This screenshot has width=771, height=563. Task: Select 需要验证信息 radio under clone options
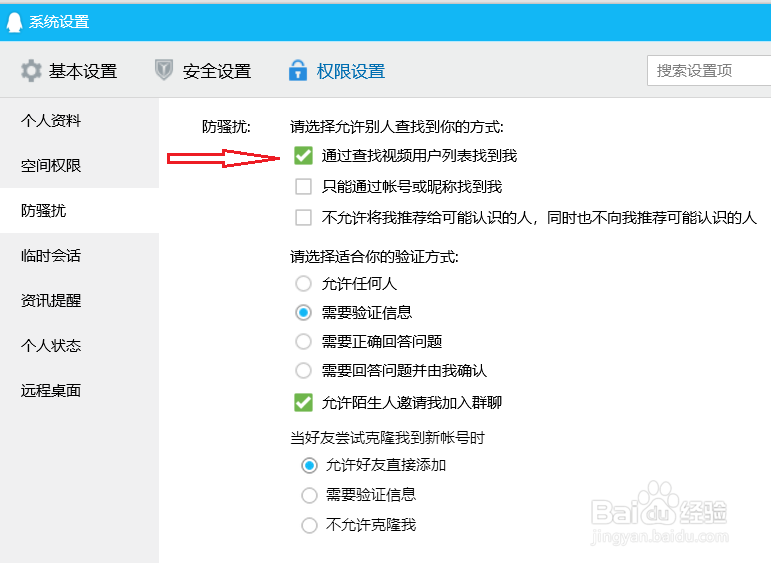(309, 495)
